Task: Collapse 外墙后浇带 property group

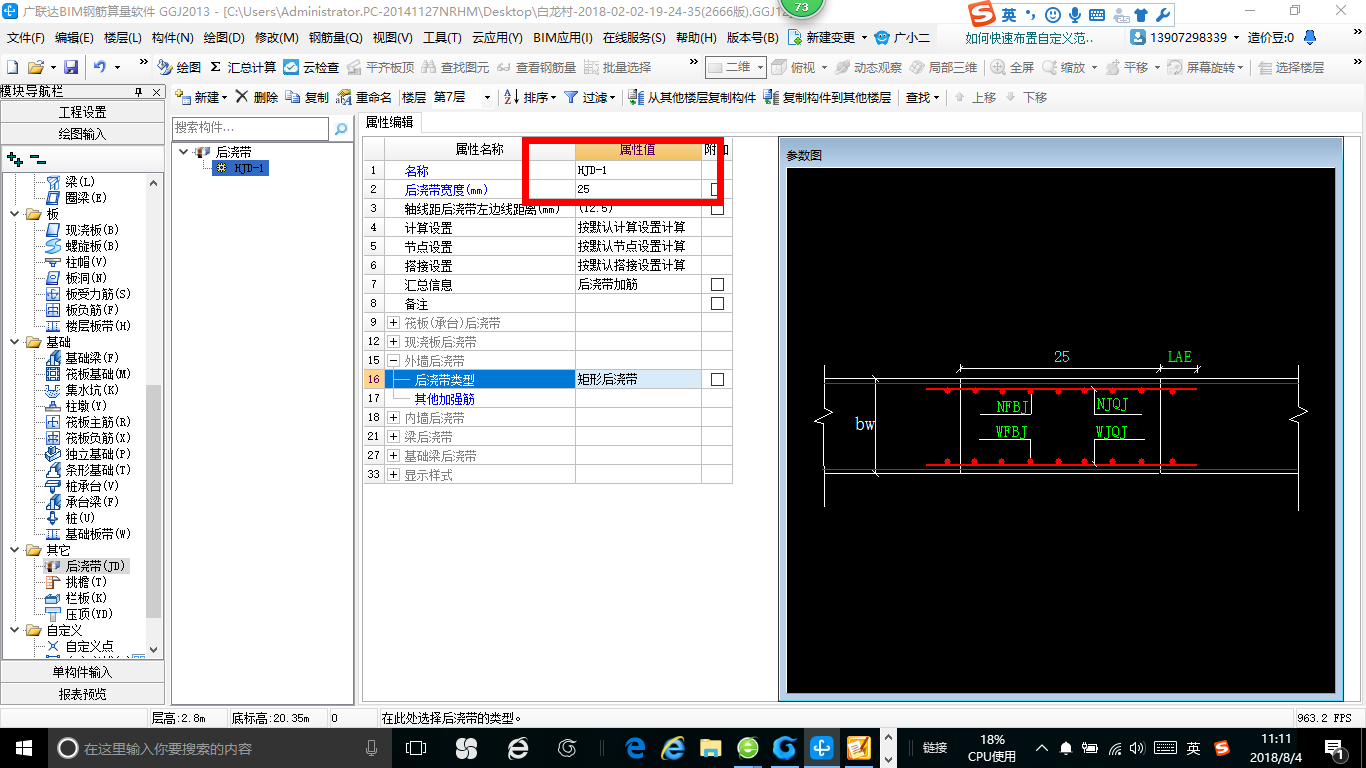Action: click(x=394, y=361)
